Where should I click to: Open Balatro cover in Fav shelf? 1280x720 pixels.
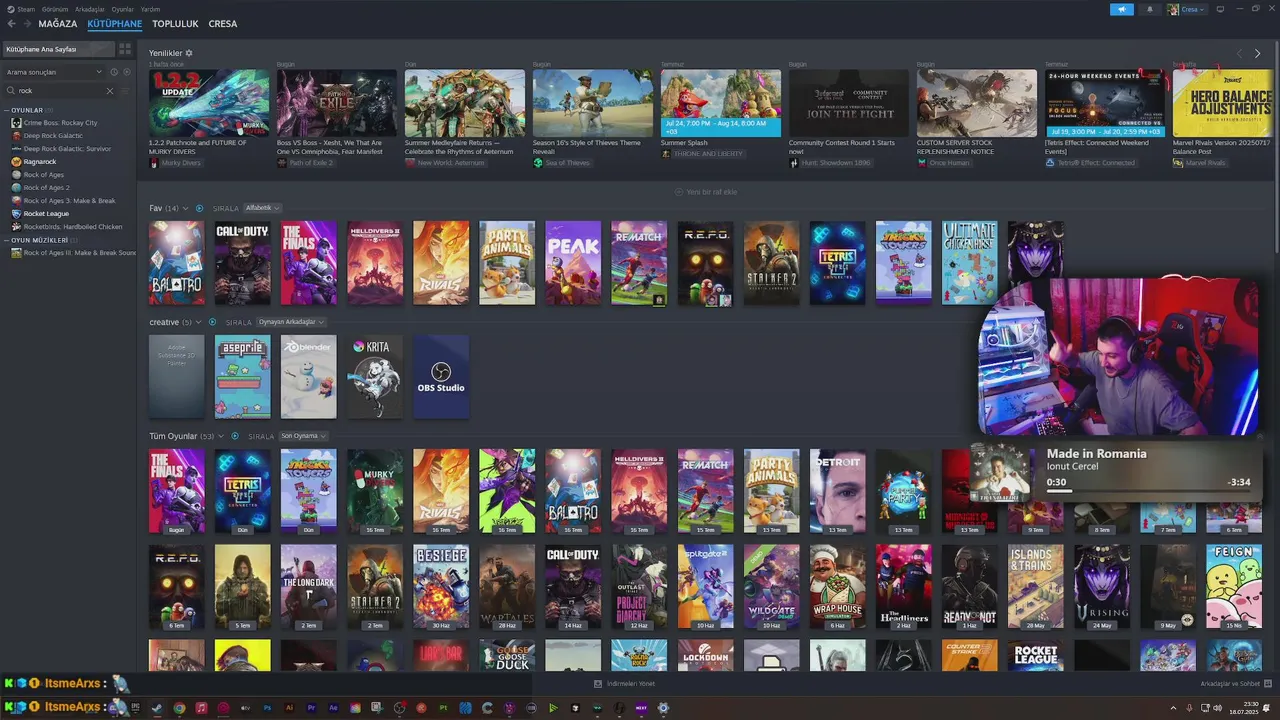pyautogui.click(x=177, y=263)
